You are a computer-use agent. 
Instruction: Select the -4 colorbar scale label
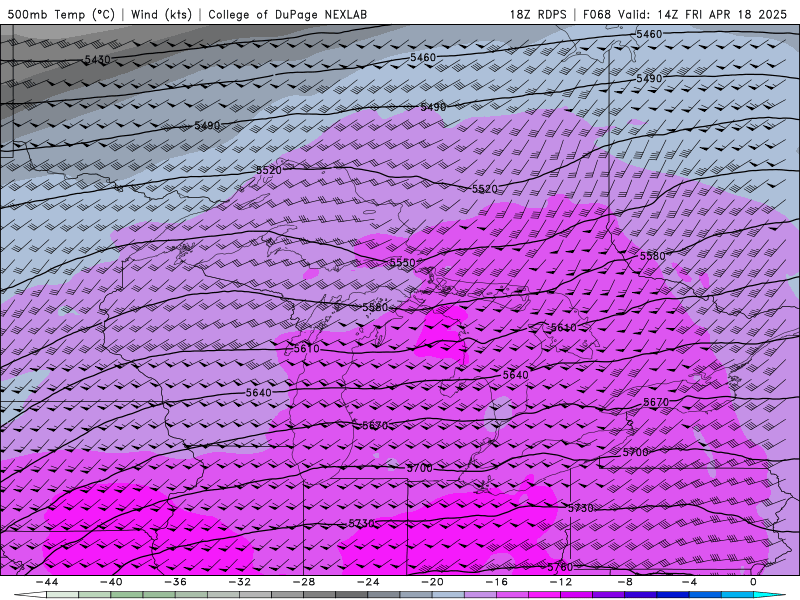click(x=689, y=582)
